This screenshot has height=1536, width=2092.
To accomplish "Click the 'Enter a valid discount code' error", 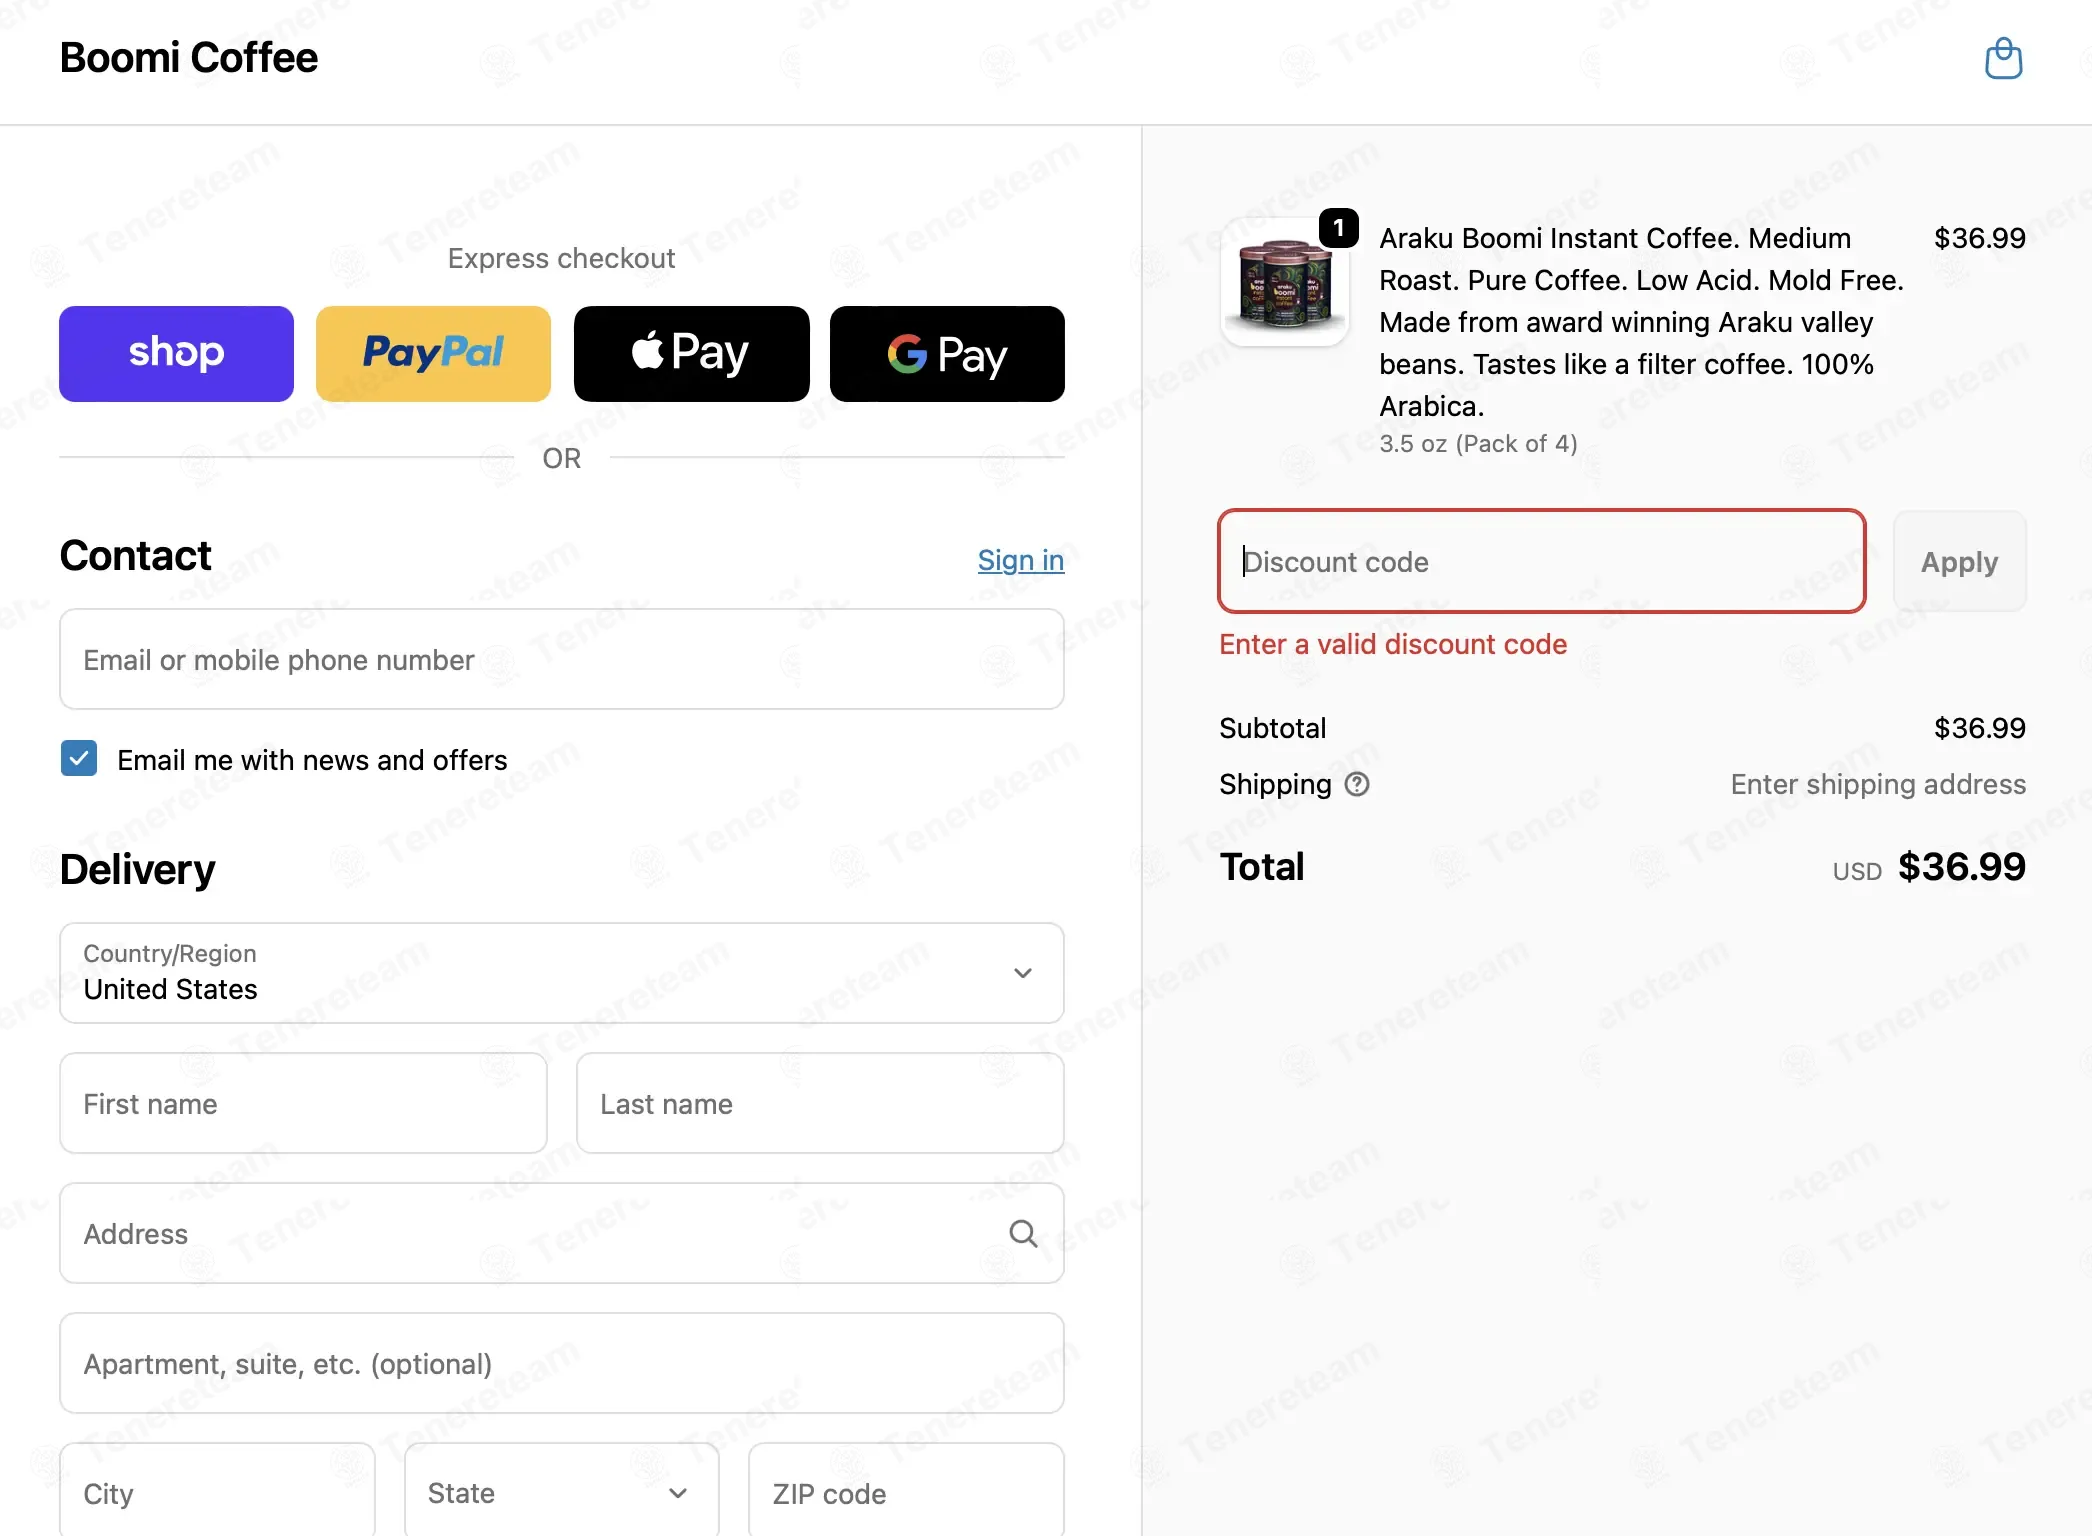I will click(x=1393, y=644).
